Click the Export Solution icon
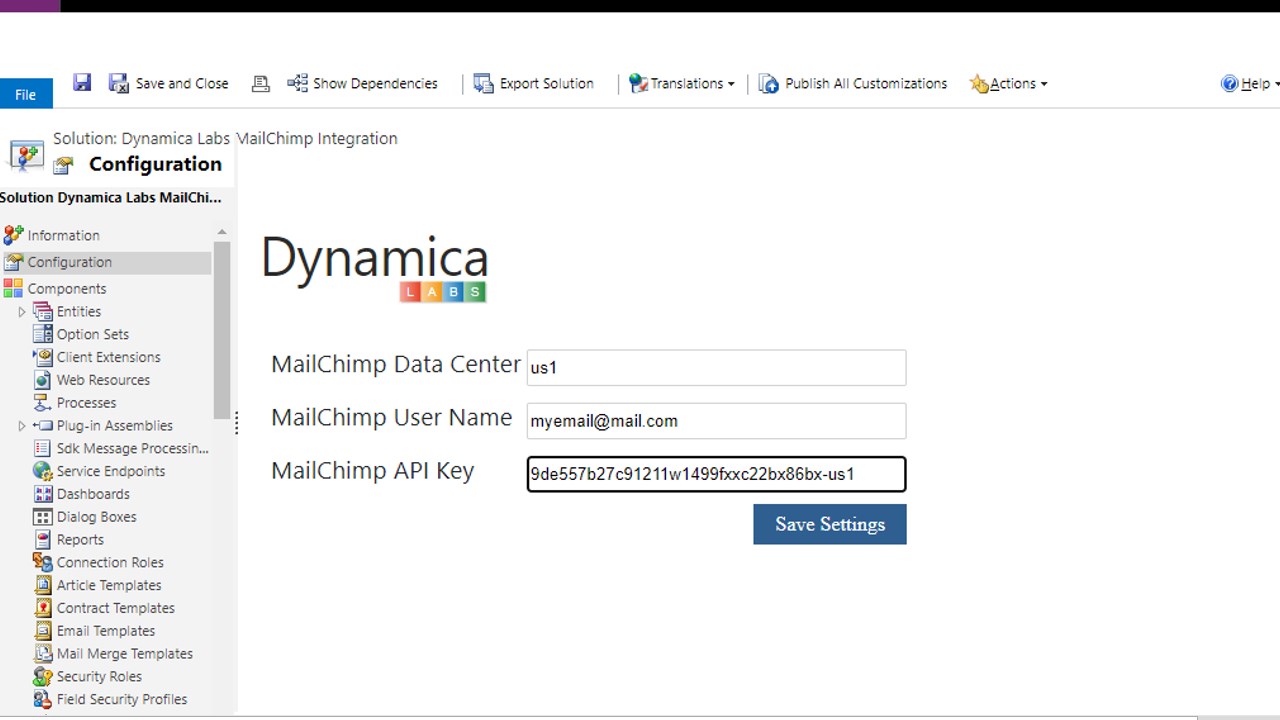 pyautogui.click(x=533, y=83)
